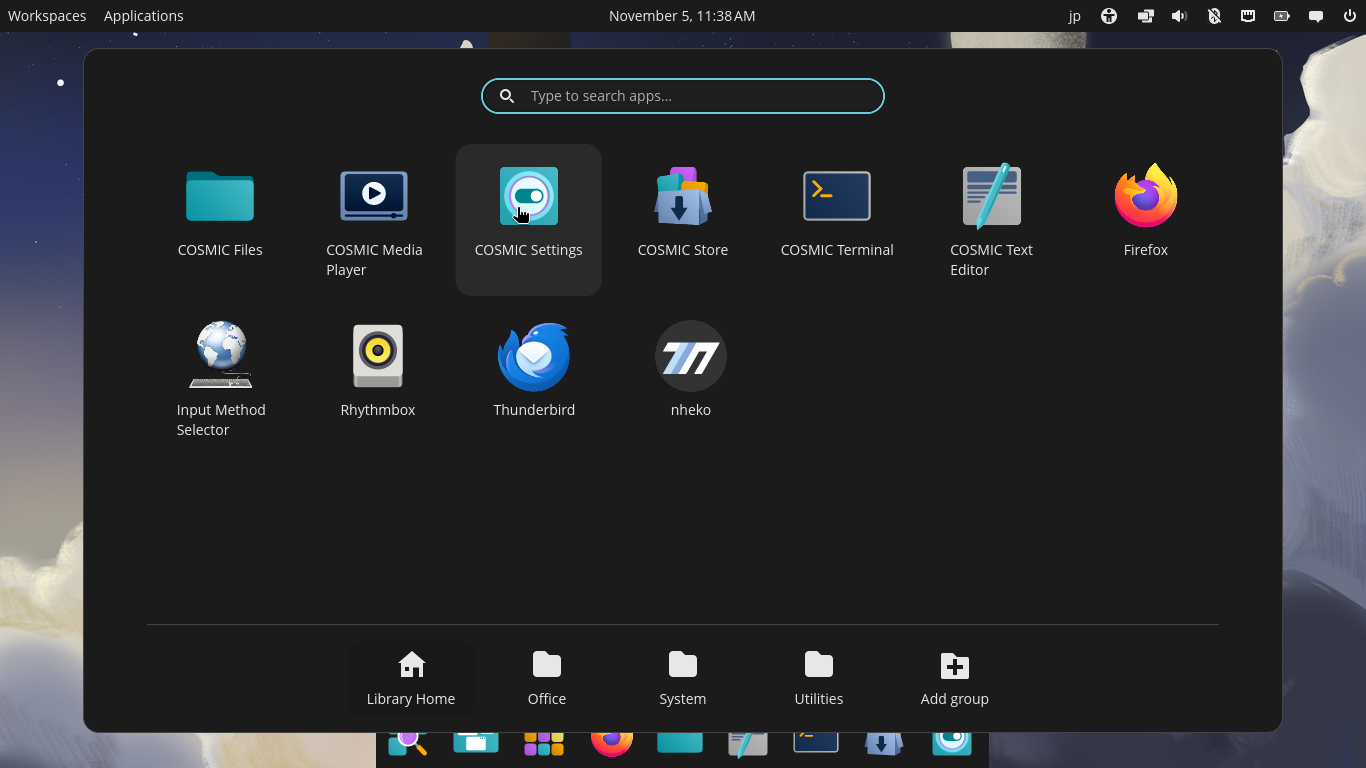Open the notifications applet
This screenshot has width=1366, height=768.
(x=1316, y=16)
